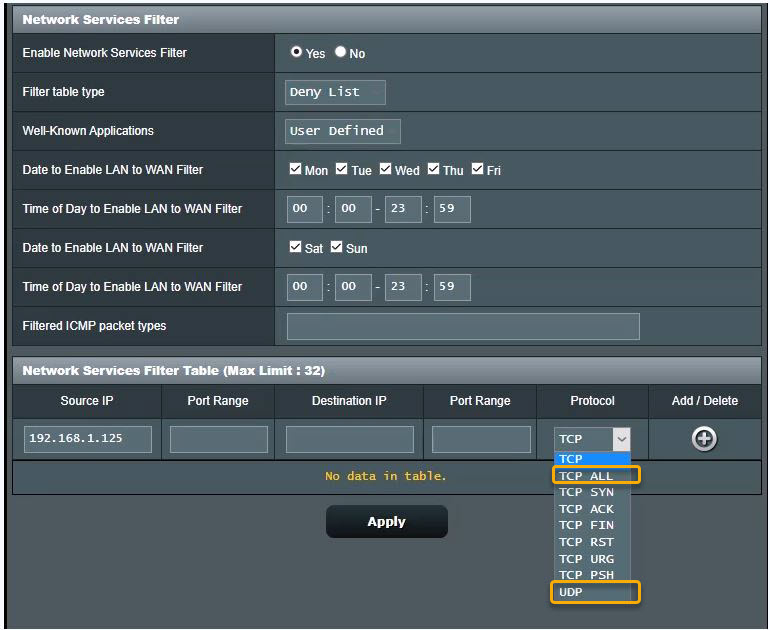Click weekday start hour field 00

(x=305, y=209)
